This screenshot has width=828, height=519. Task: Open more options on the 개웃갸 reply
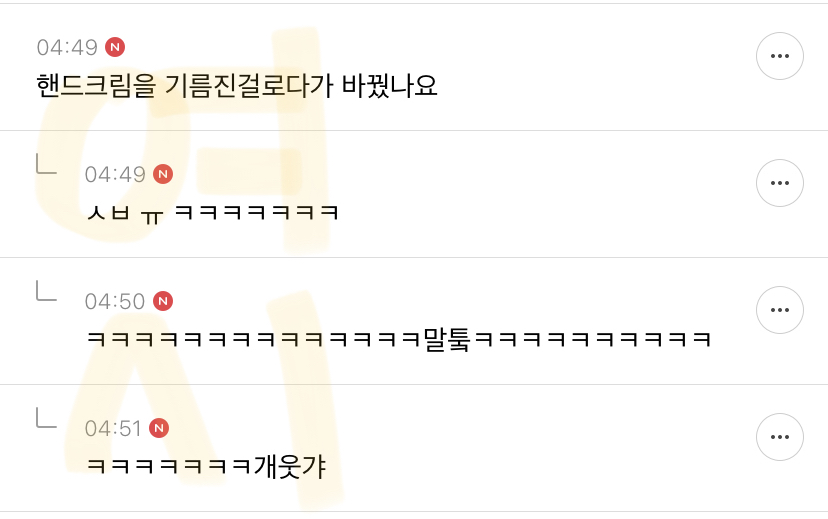(x=779, y=437)
